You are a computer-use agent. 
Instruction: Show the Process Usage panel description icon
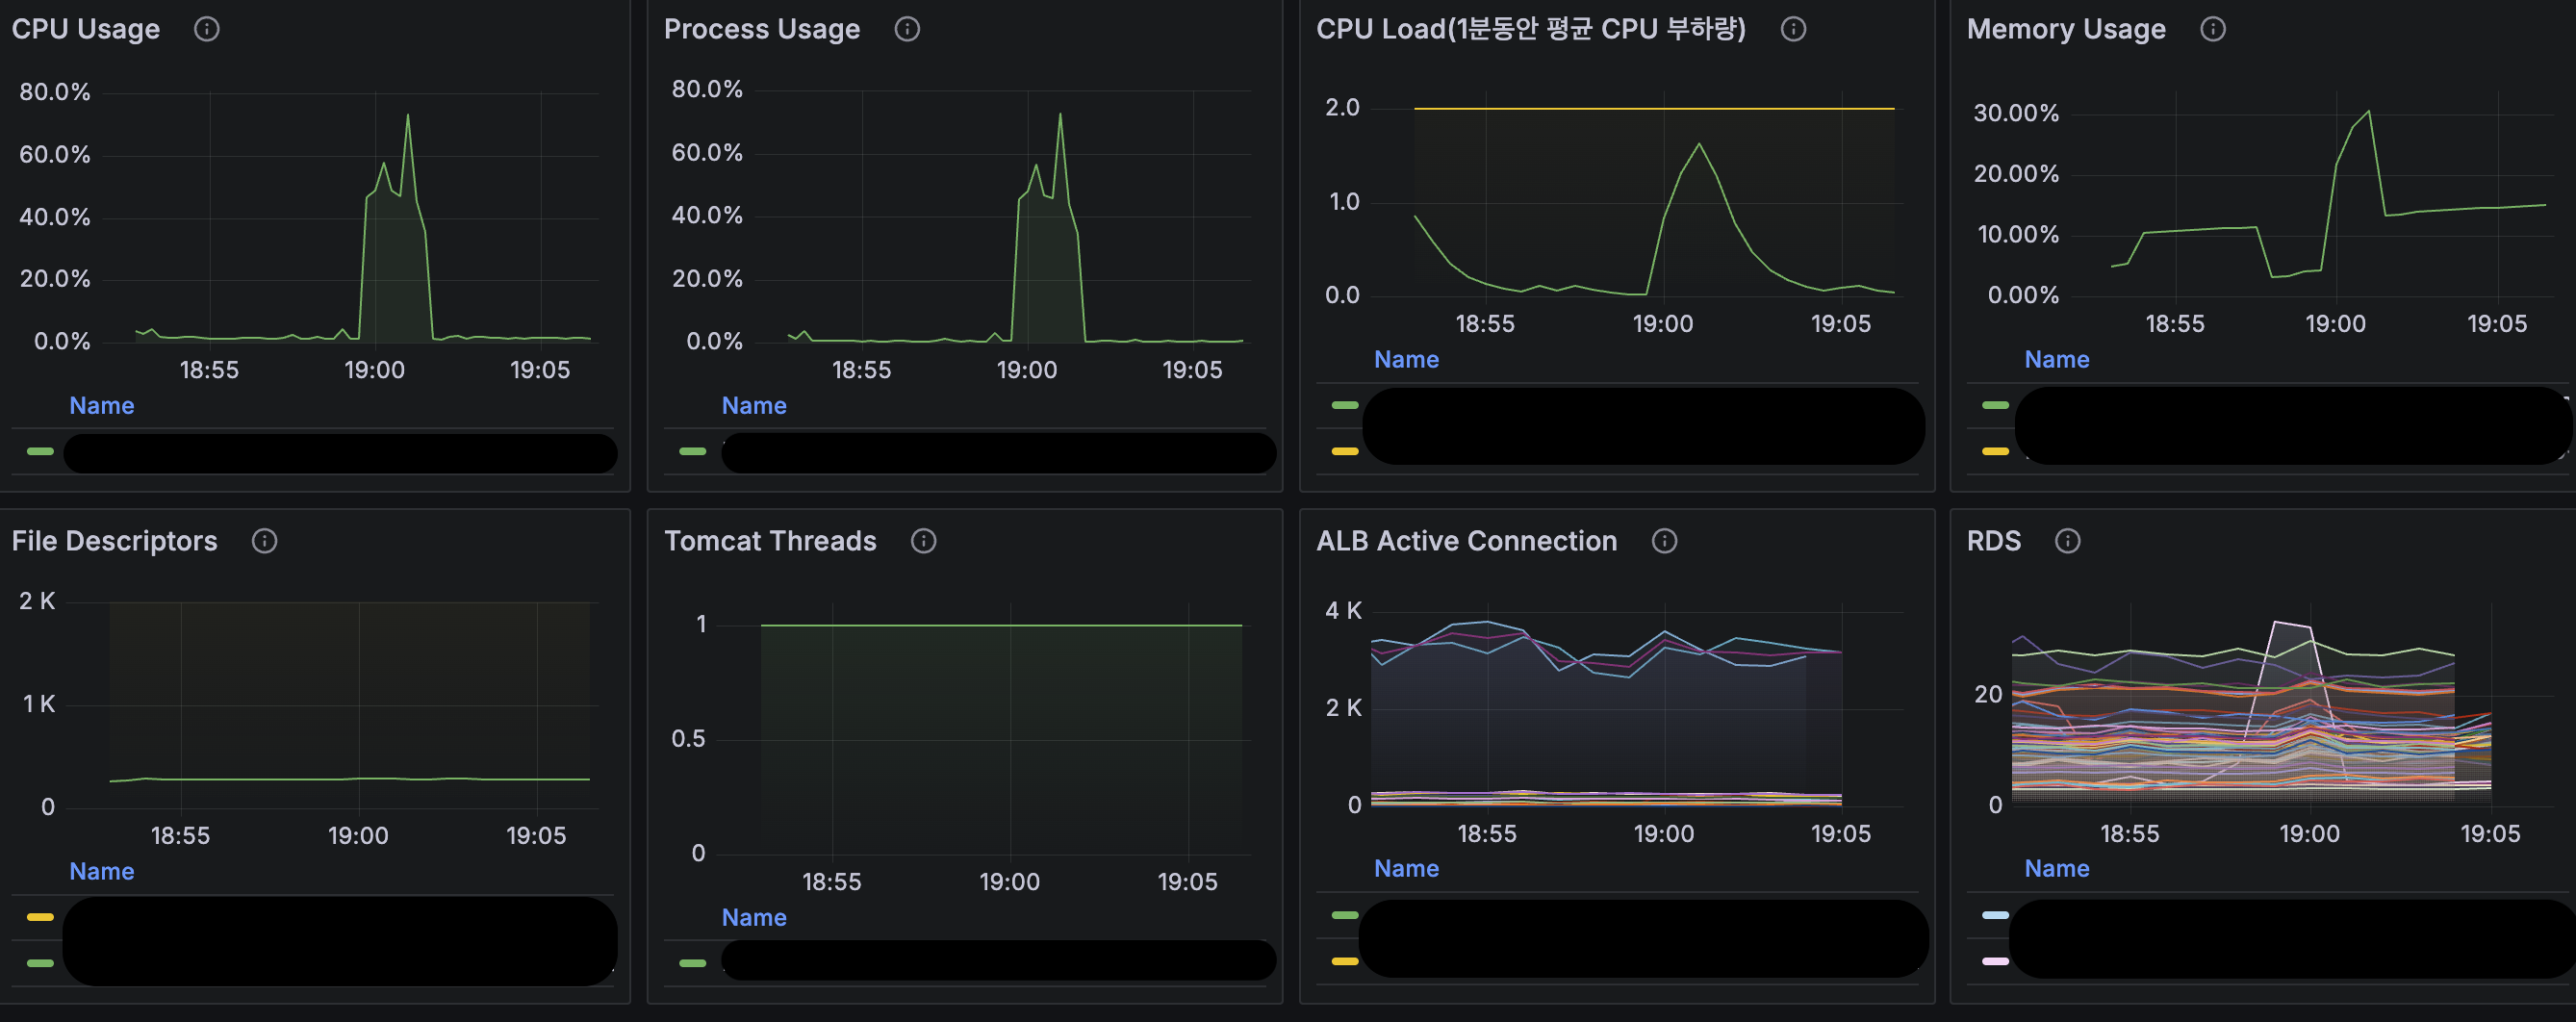(906, 29)
